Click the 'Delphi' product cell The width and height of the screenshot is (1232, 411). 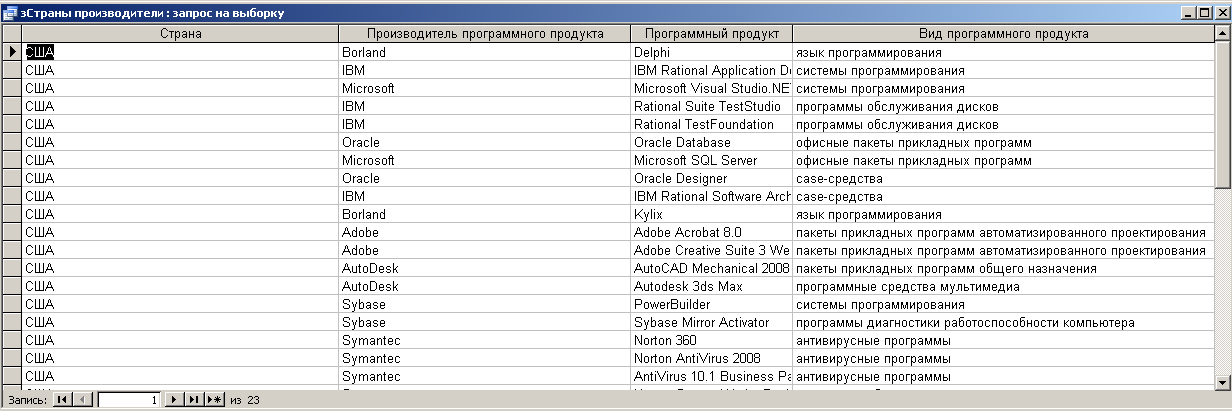pos(712,52)
